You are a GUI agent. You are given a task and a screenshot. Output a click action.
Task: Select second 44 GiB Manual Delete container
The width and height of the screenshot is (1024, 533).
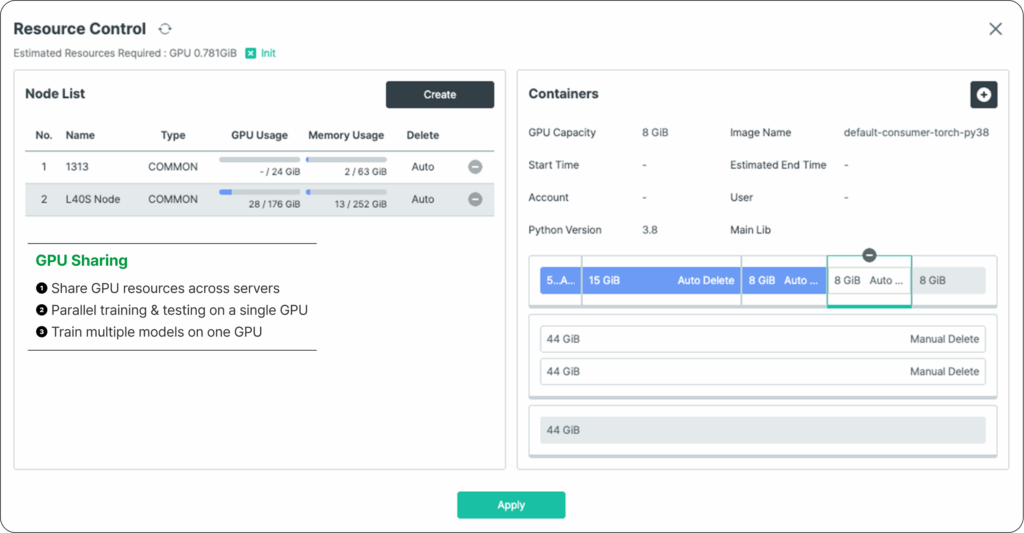click(762, 371)
